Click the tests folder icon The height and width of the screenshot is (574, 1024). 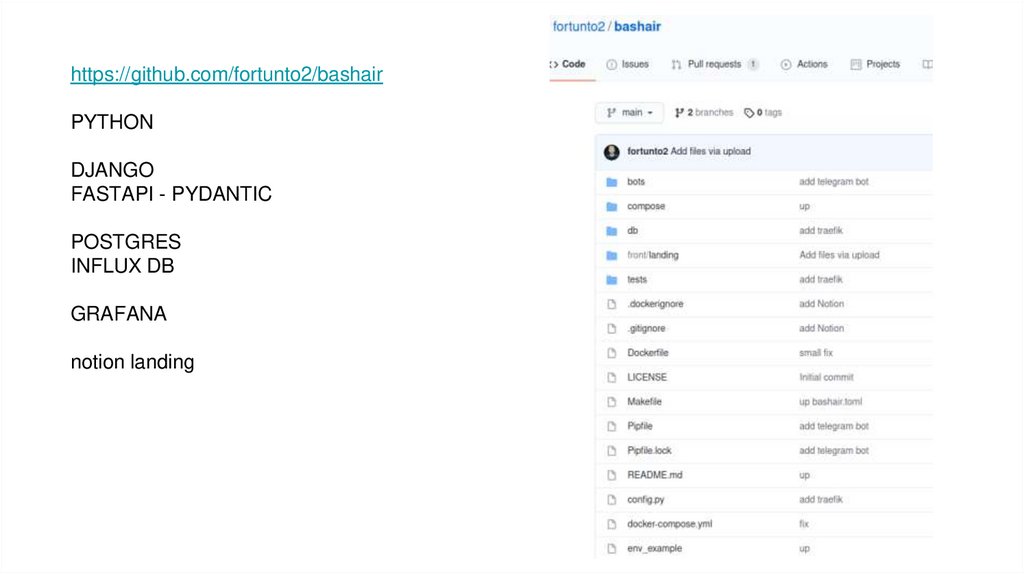611,280
